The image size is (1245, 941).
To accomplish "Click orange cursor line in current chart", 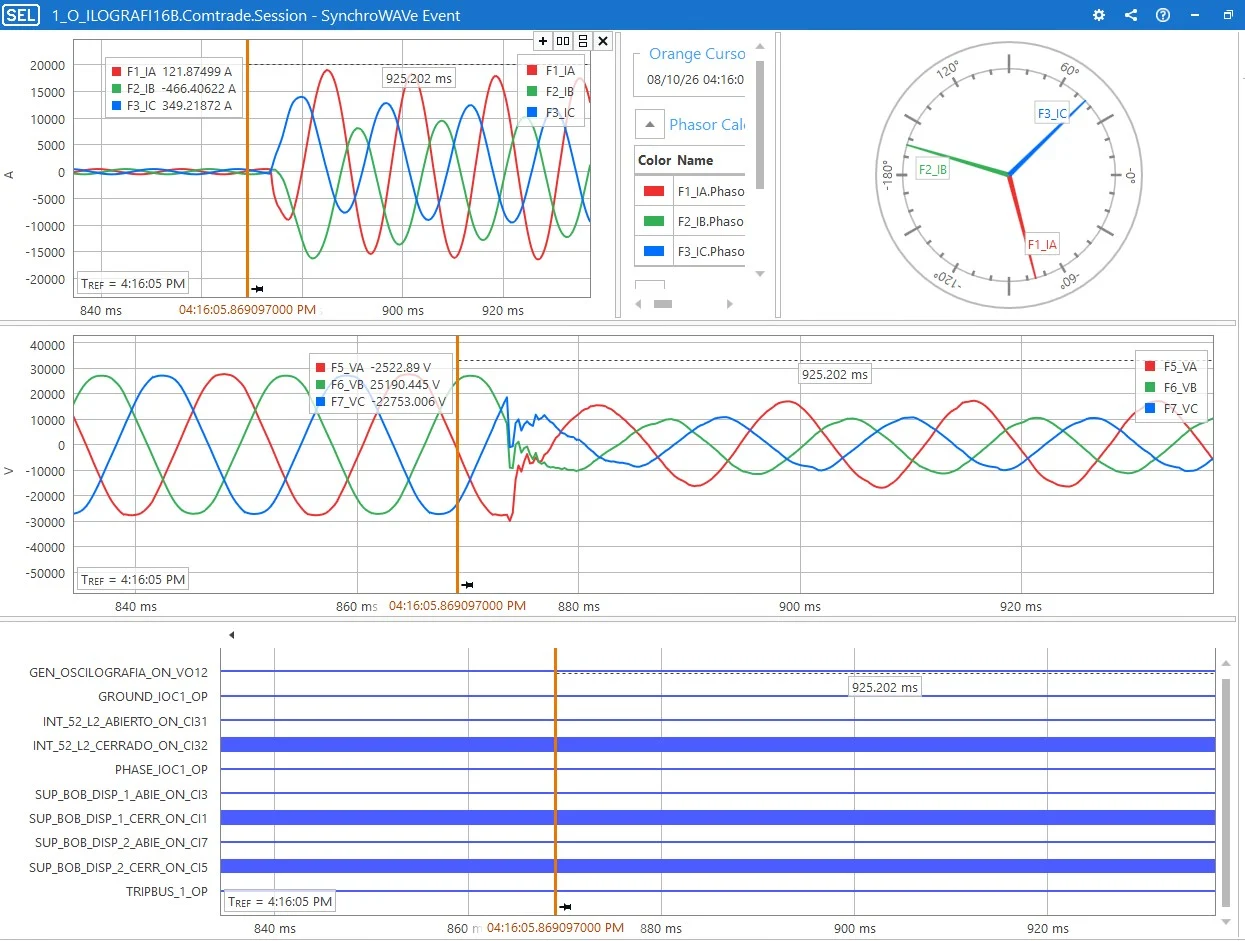I will 247,168.
